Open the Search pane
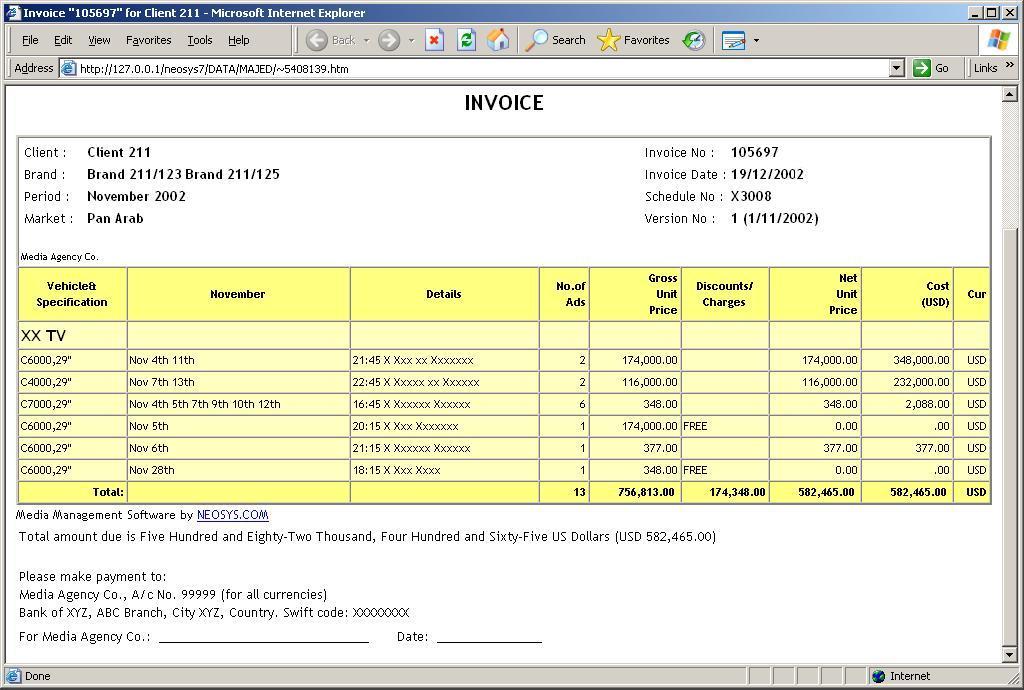Screen dimensions: 1024x690 tap(556, 40)
